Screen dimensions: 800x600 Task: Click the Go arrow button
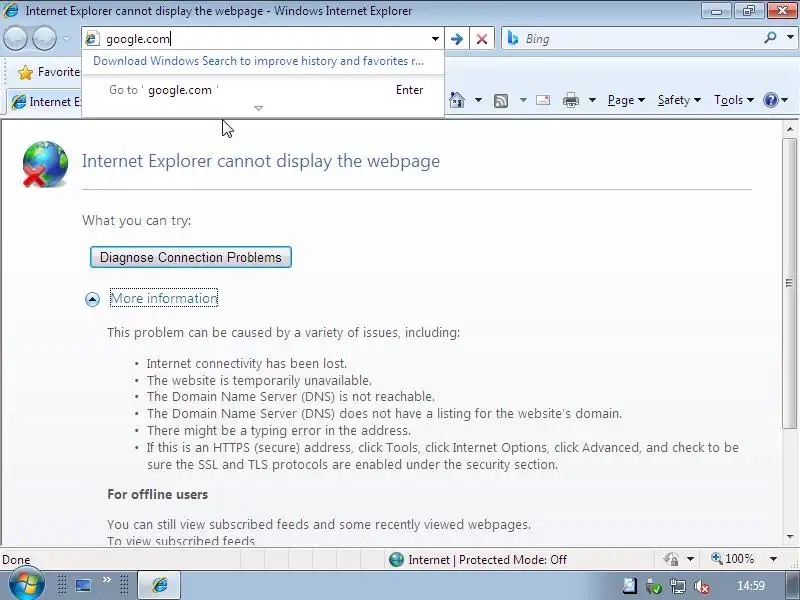457,39
